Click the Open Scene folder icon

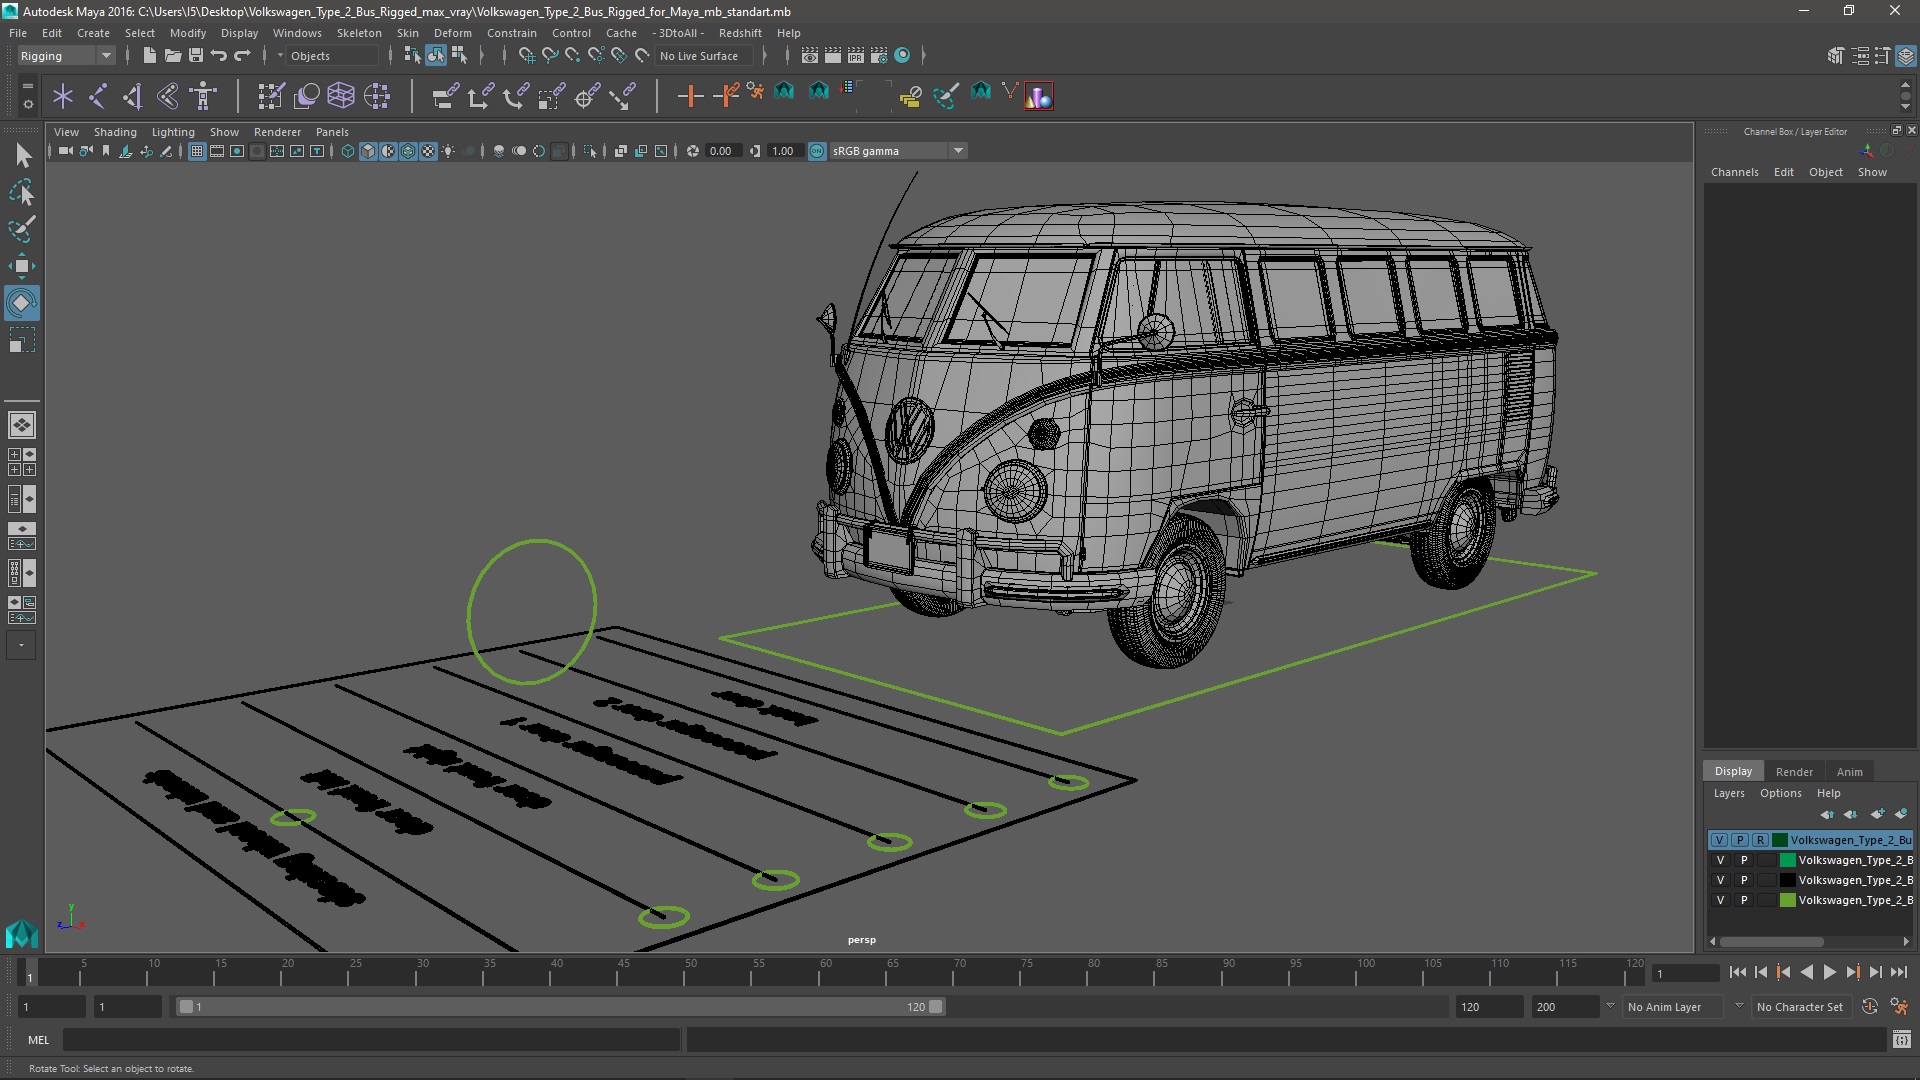pos(173,56)
